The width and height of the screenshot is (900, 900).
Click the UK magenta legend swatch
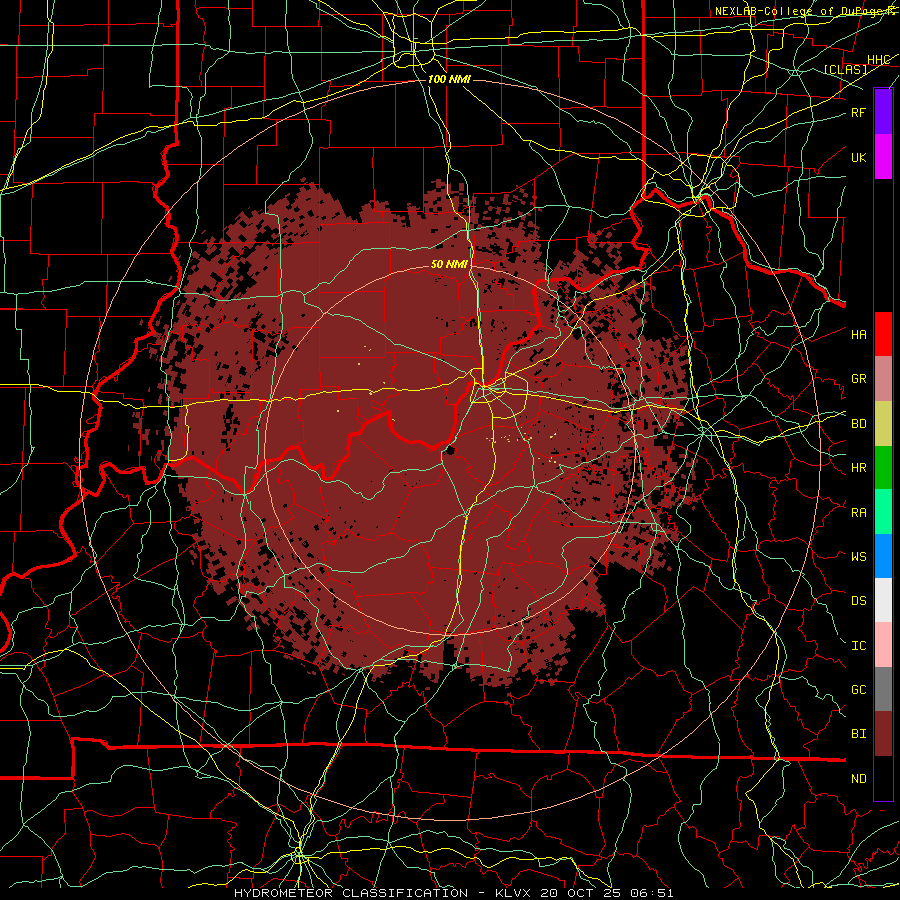click(883, 157)
